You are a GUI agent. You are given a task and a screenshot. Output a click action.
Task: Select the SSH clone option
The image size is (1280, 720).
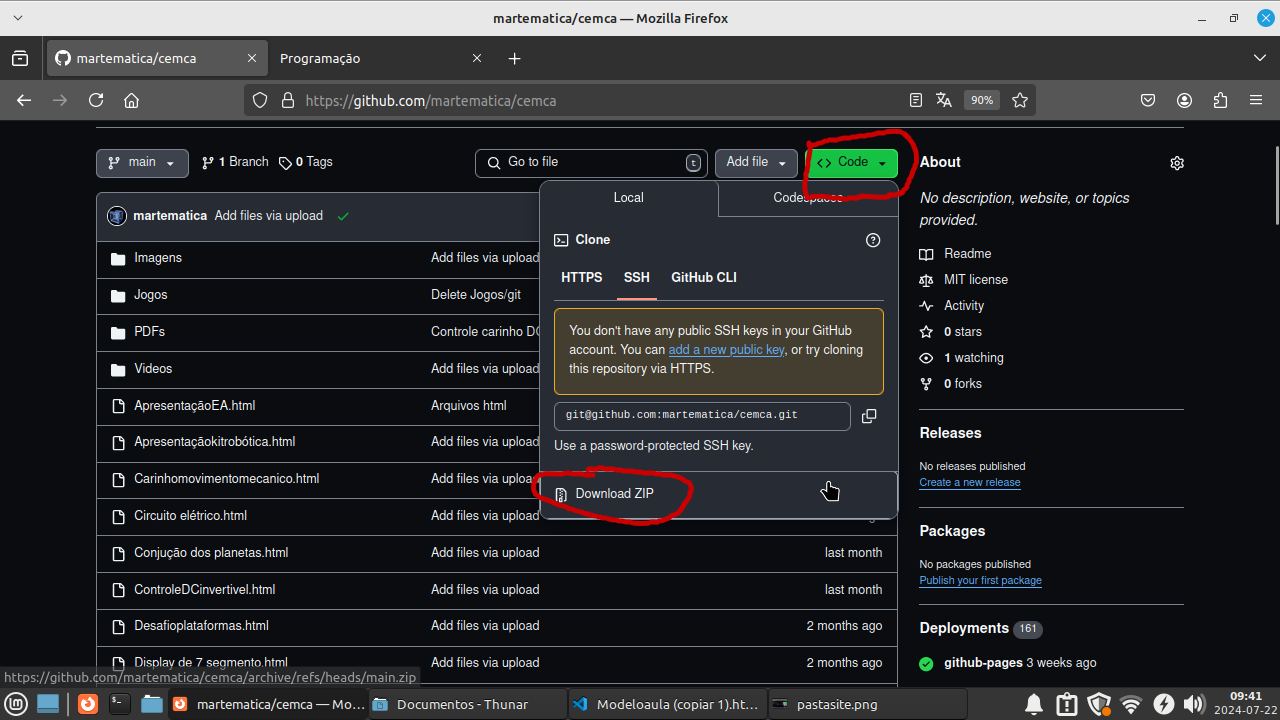coord(637,278)
